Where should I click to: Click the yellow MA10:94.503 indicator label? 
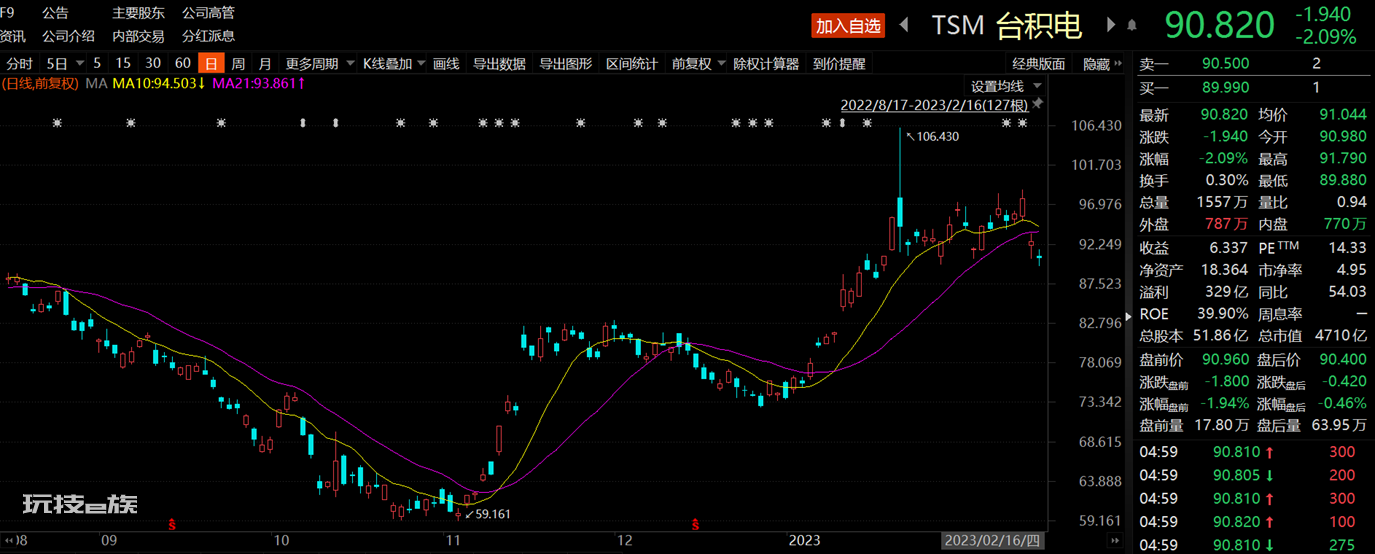pyautogui.click(x=159, y=83)
